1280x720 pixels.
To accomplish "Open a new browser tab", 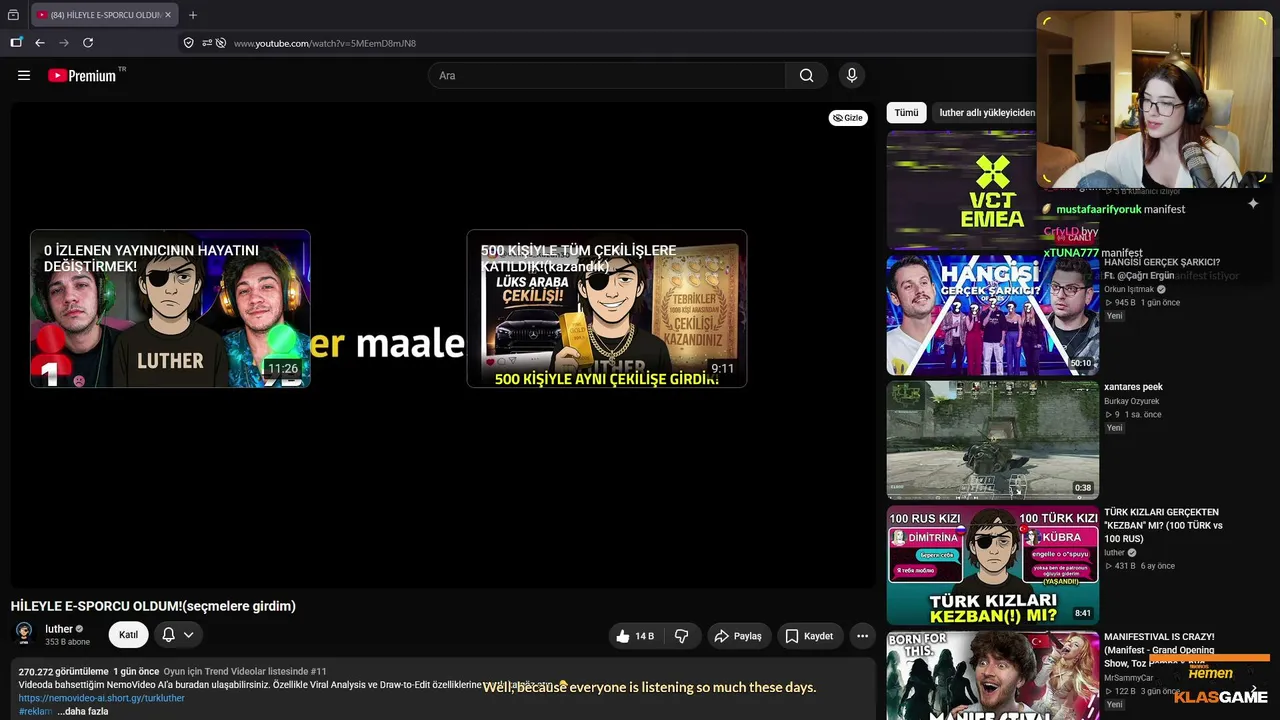I will pyautogui.click(x=193, y=15).
